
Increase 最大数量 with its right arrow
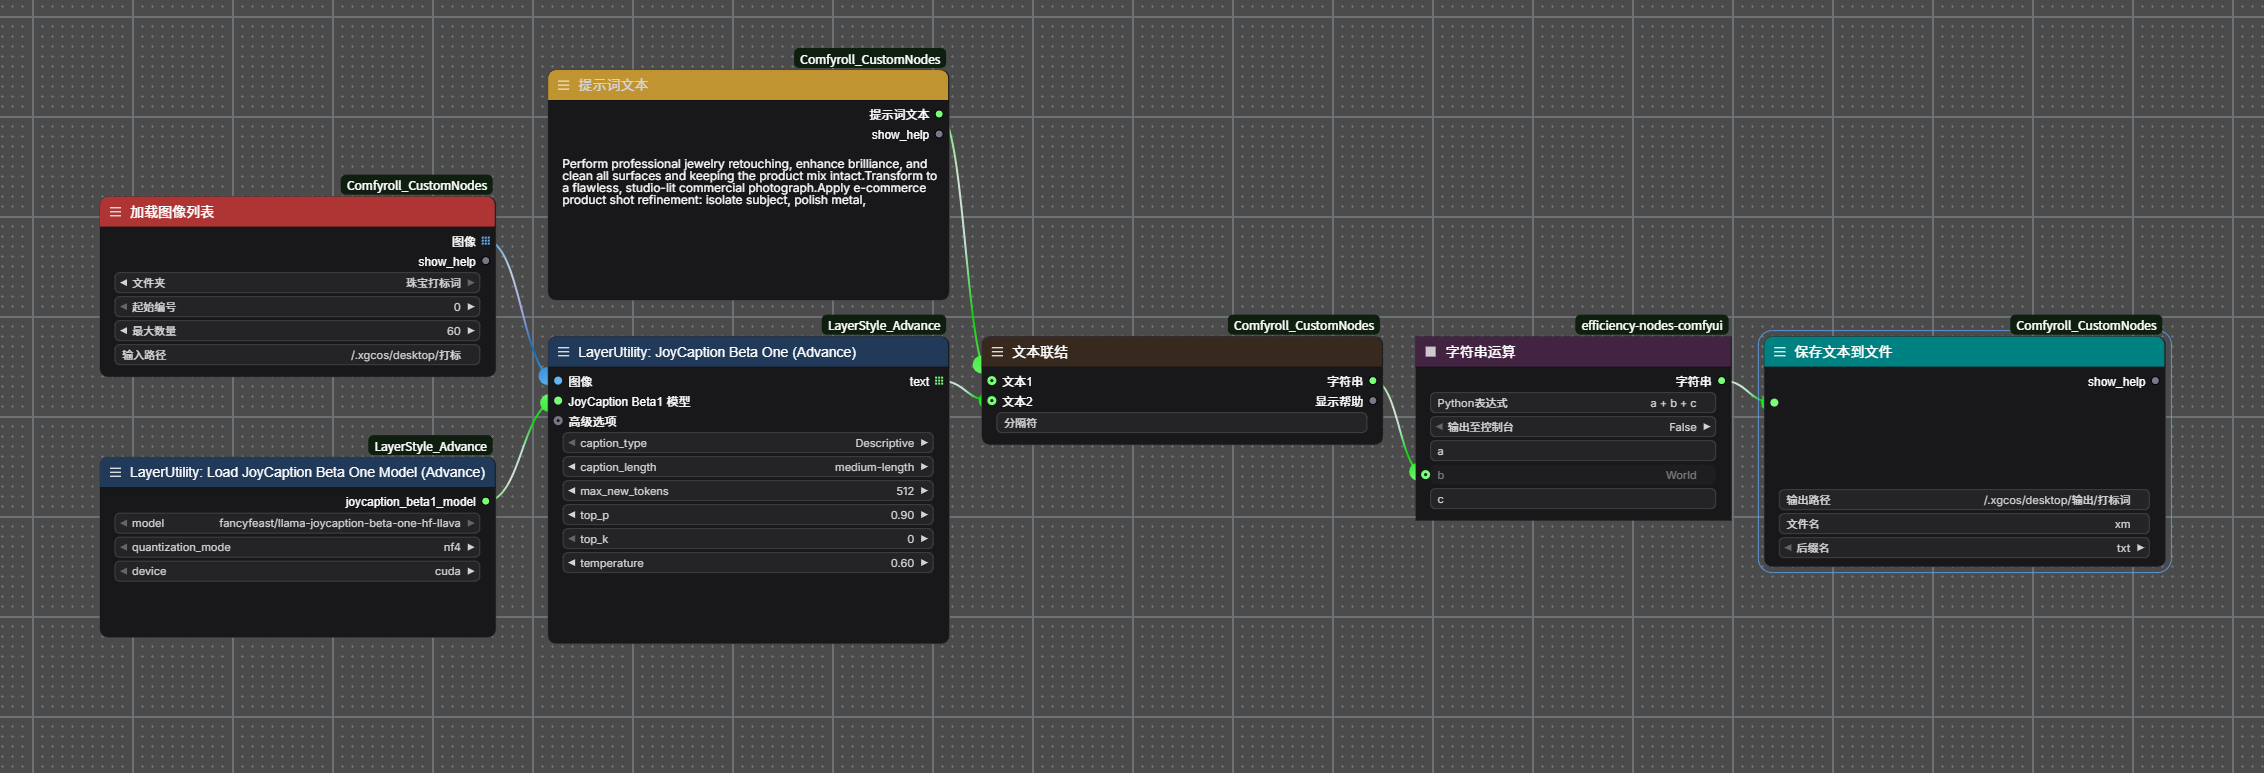tap(471, 331)
